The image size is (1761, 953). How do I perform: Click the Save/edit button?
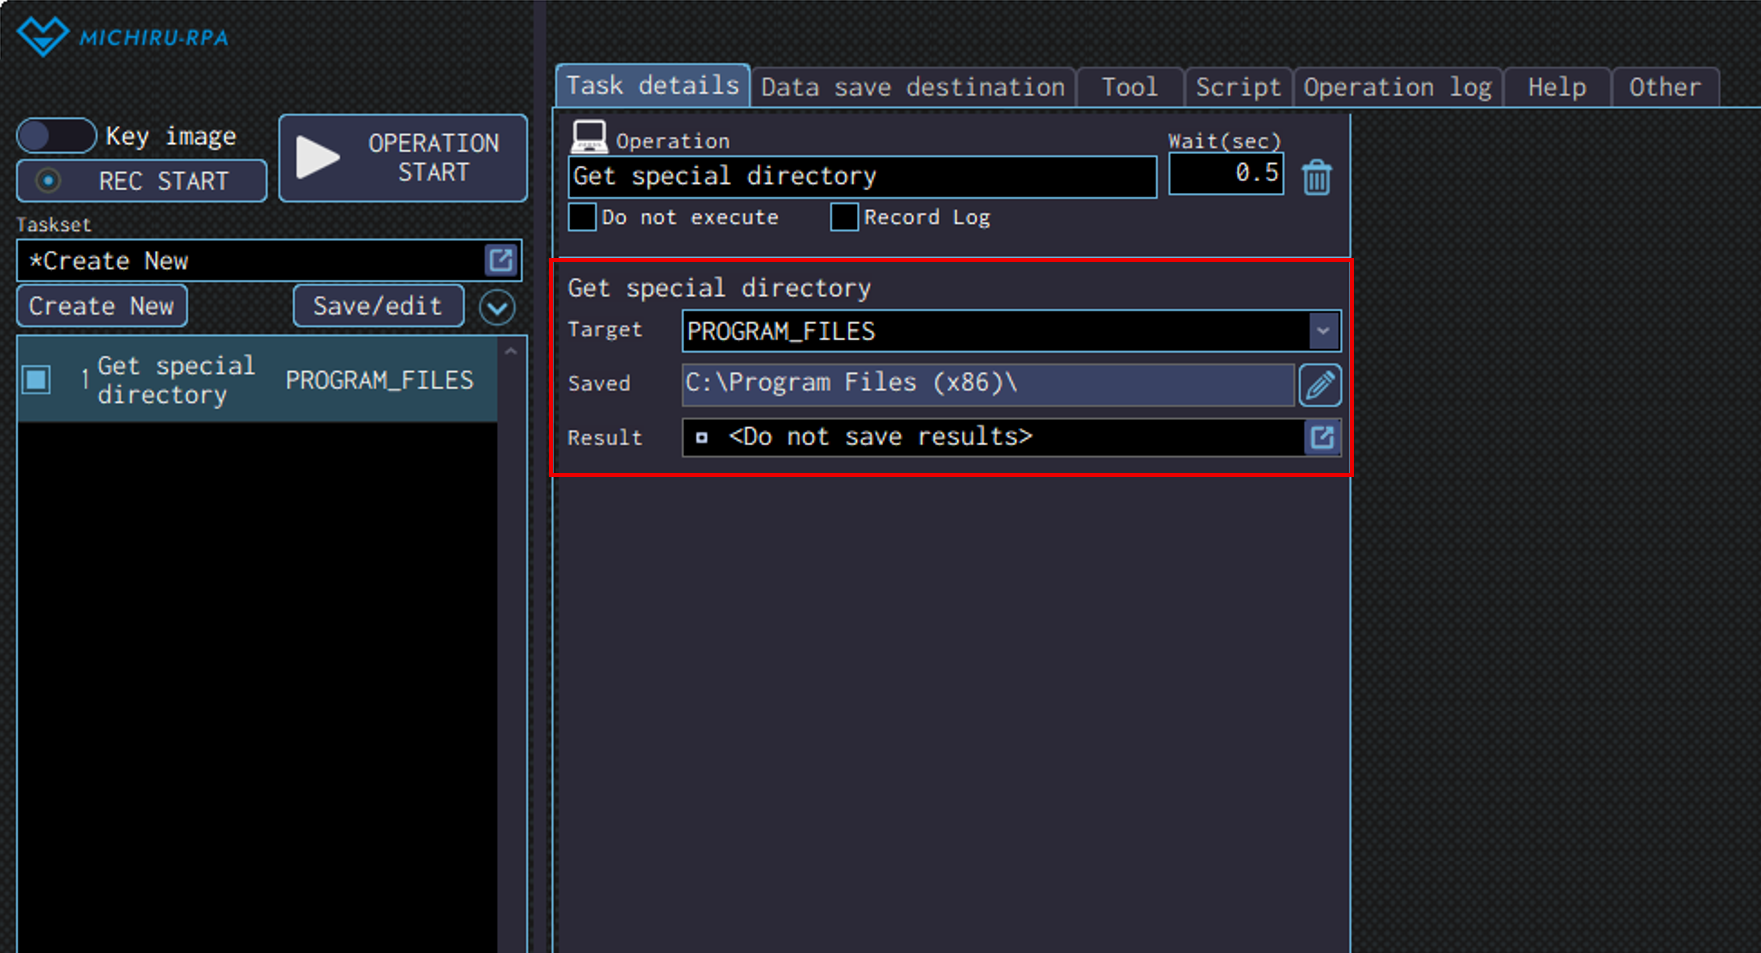point(377,306)
